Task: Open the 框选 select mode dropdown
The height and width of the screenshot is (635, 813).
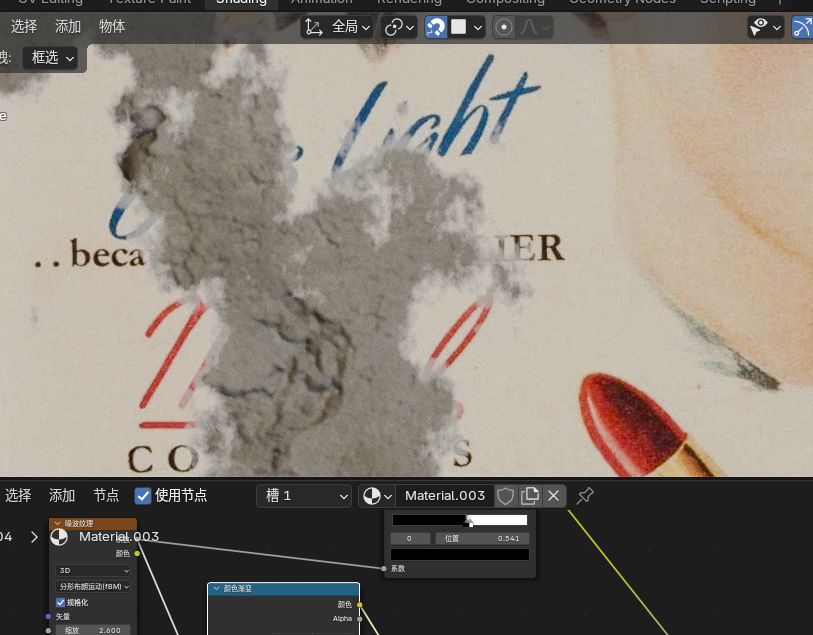Action: 50,58
